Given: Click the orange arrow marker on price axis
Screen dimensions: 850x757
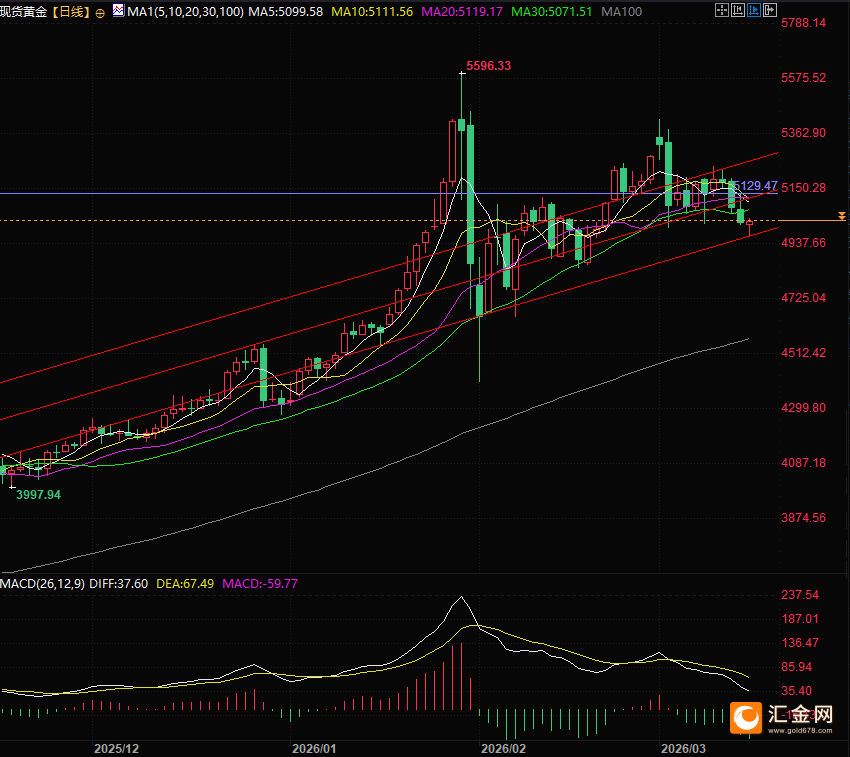Looking at the screenshot, I should [x=841, y=216].
